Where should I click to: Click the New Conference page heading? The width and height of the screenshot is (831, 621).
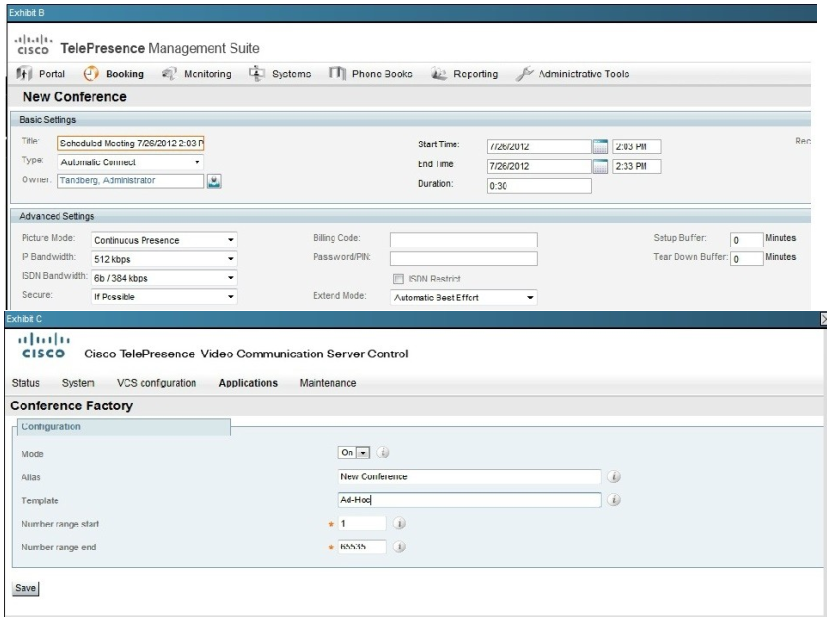75,97
